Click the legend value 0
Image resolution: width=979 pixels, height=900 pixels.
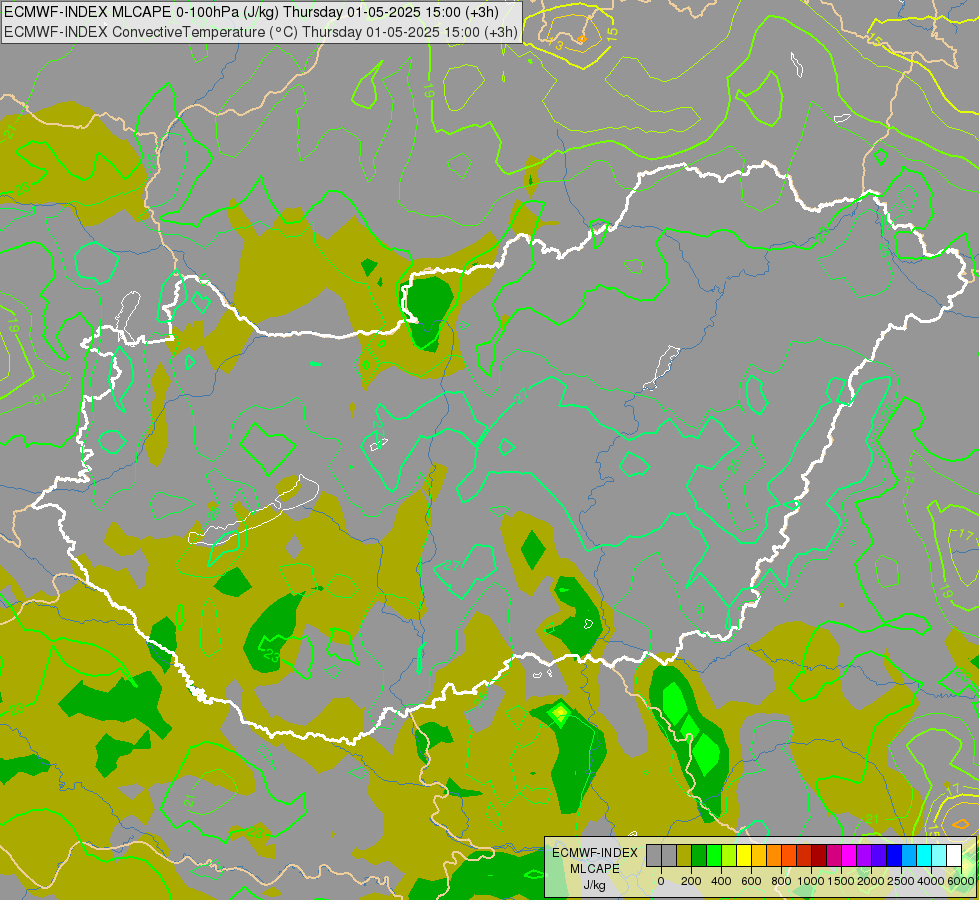click(x=661, y=881)
